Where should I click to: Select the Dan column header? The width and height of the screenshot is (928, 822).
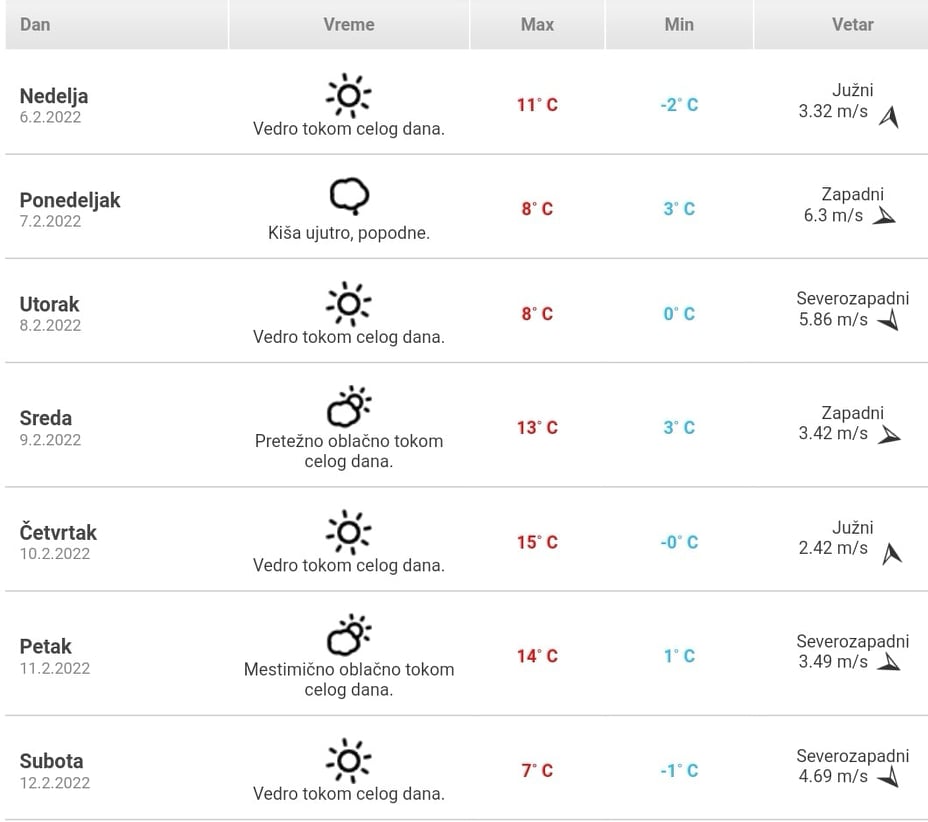[35, 24]
